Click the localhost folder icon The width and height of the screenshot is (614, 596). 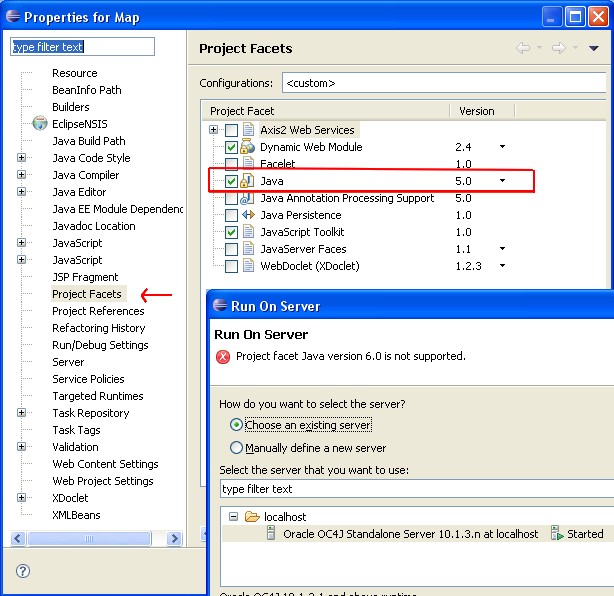click(x=251, y=517)
